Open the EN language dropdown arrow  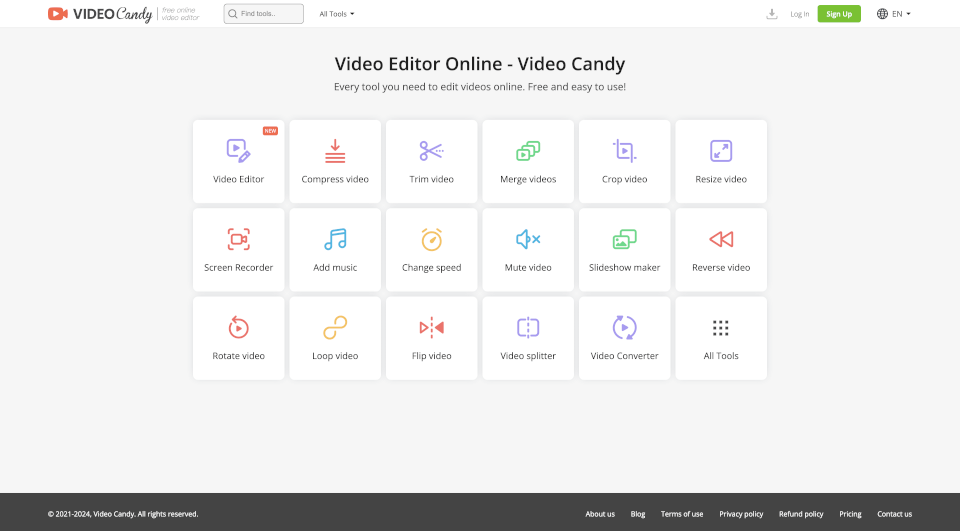(908, 13)
